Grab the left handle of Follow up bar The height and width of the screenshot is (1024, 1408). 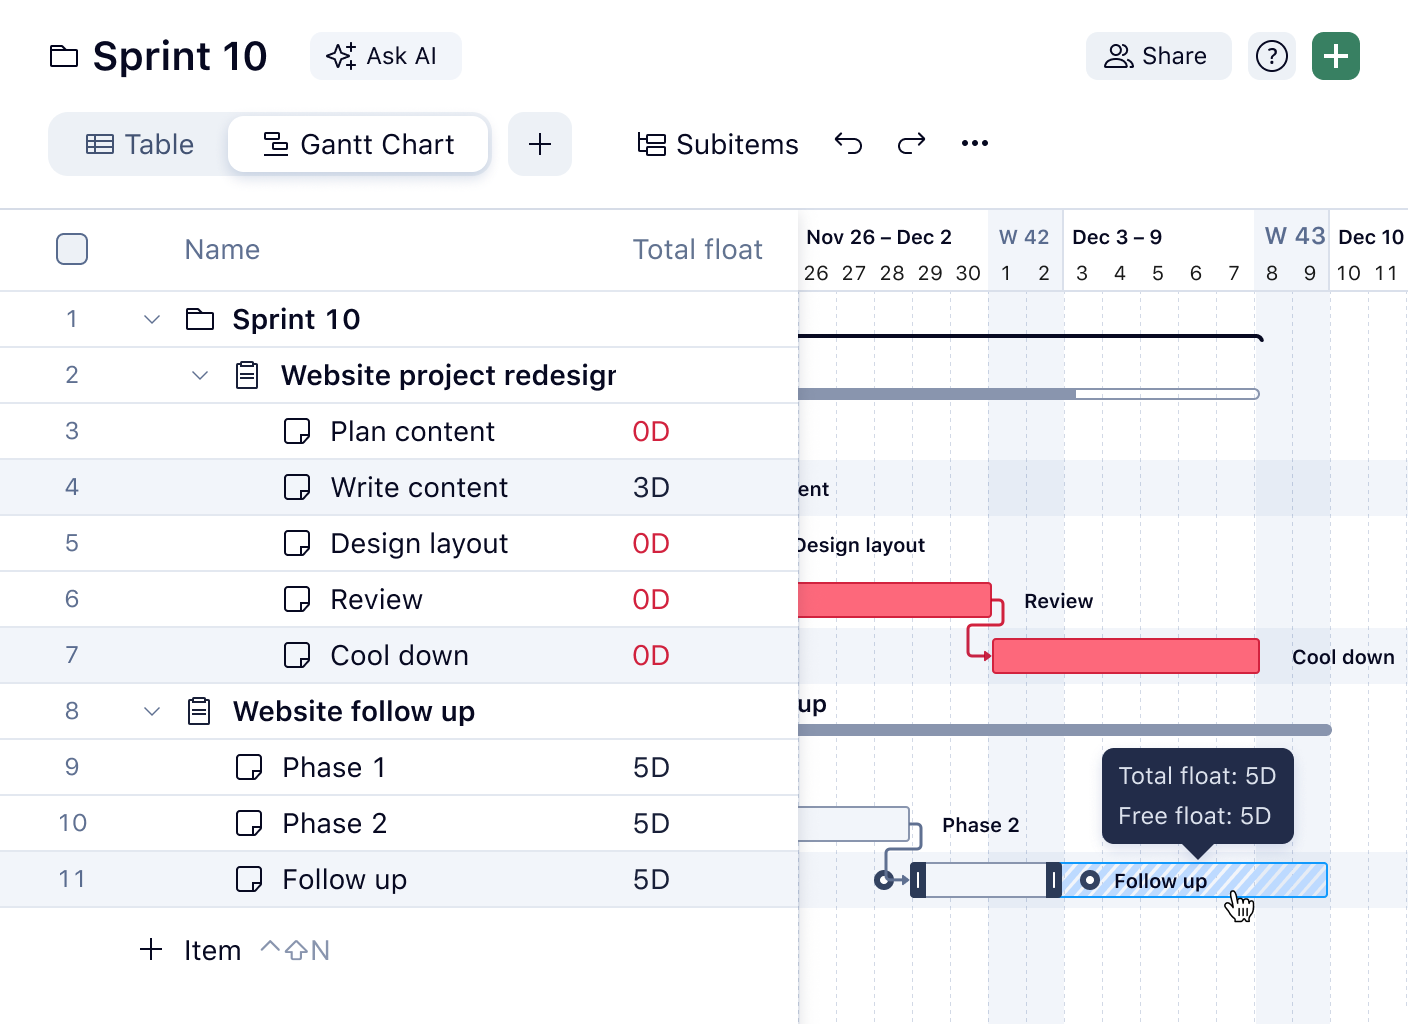click(x=918, y=880)
